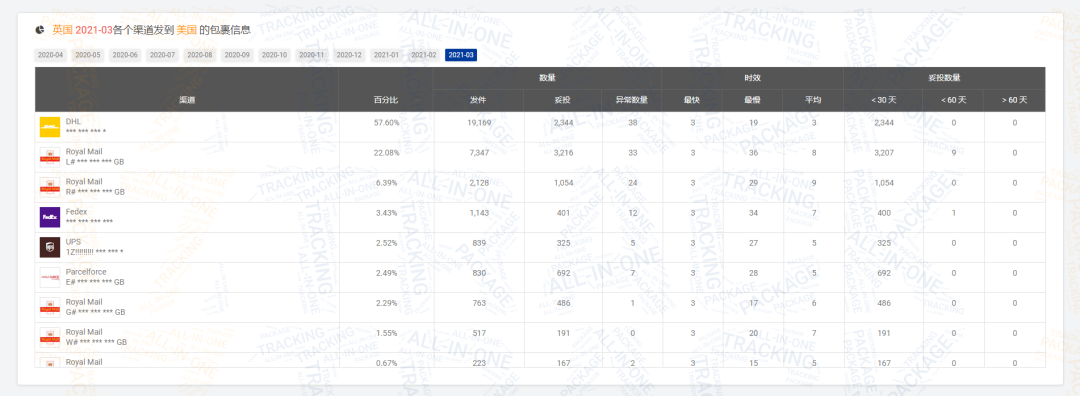Click the Royal Mail G# *** GB entry

[96, 307]
